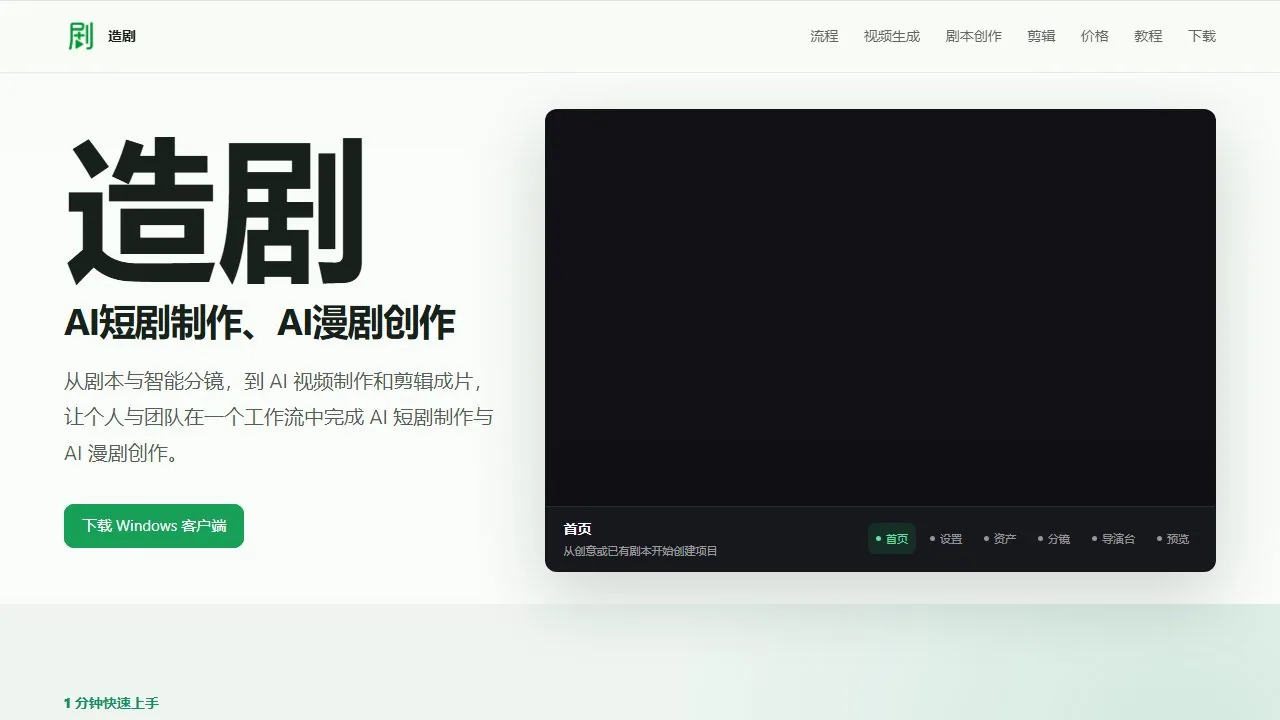Click the 从创意或已有剧本开始创建项目 caption

click(640, 551)
